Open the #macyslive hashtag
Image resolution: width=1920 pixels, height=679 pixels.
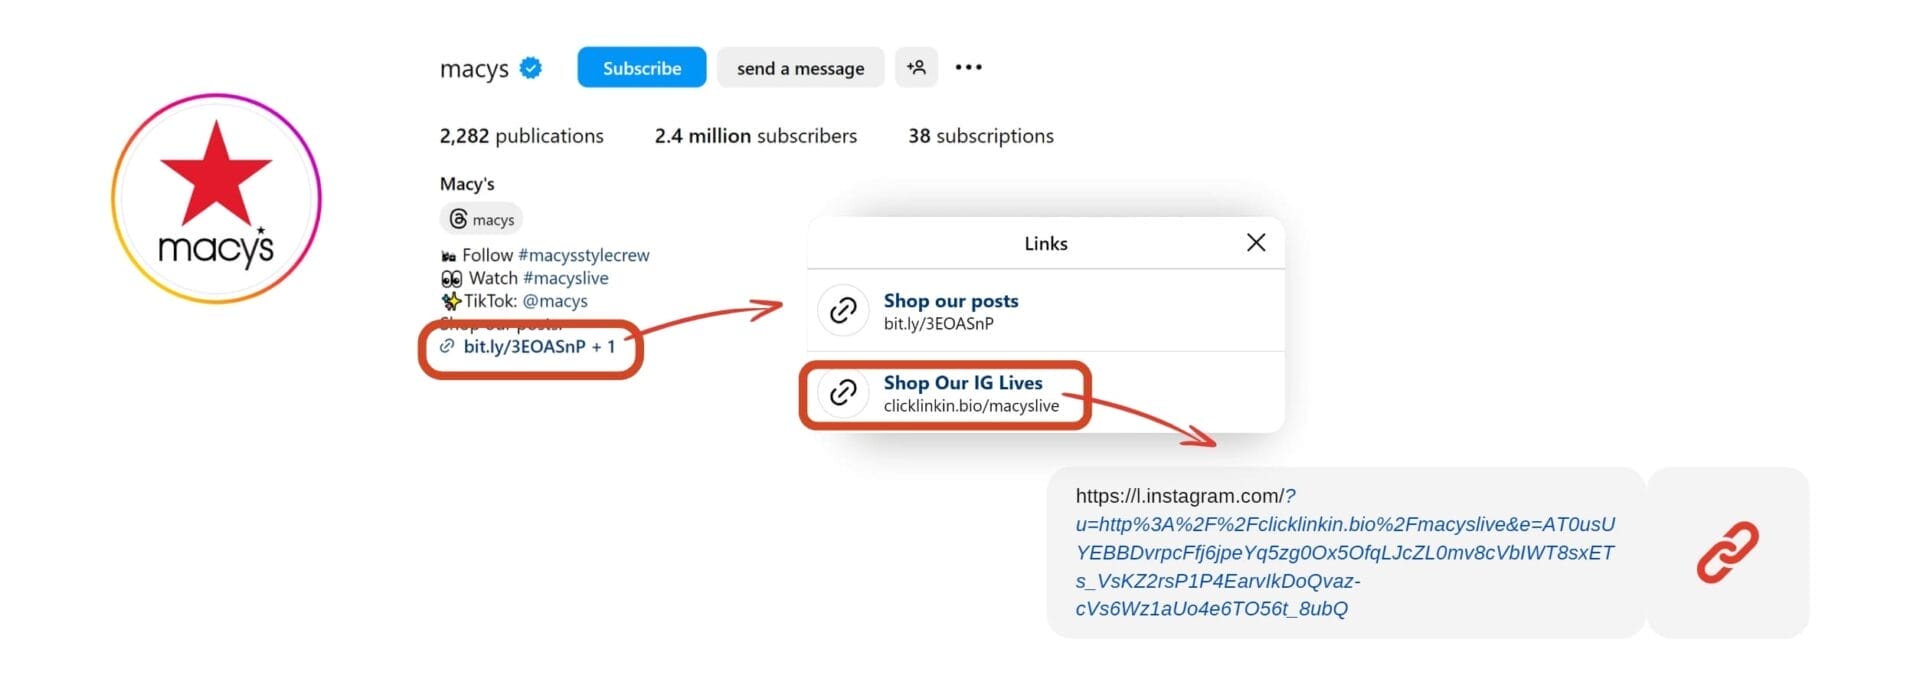click(x=565, y=278)
